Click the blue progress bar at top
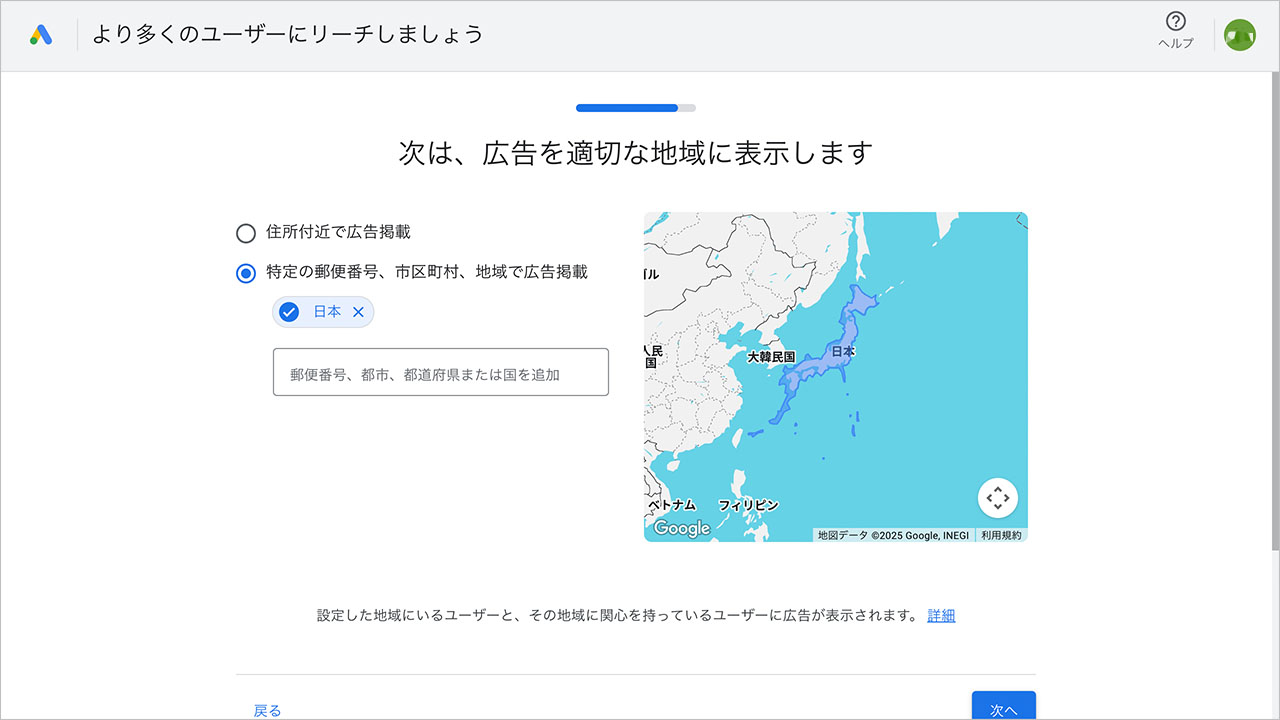1280x720 pixels. (x=628, y=107)
